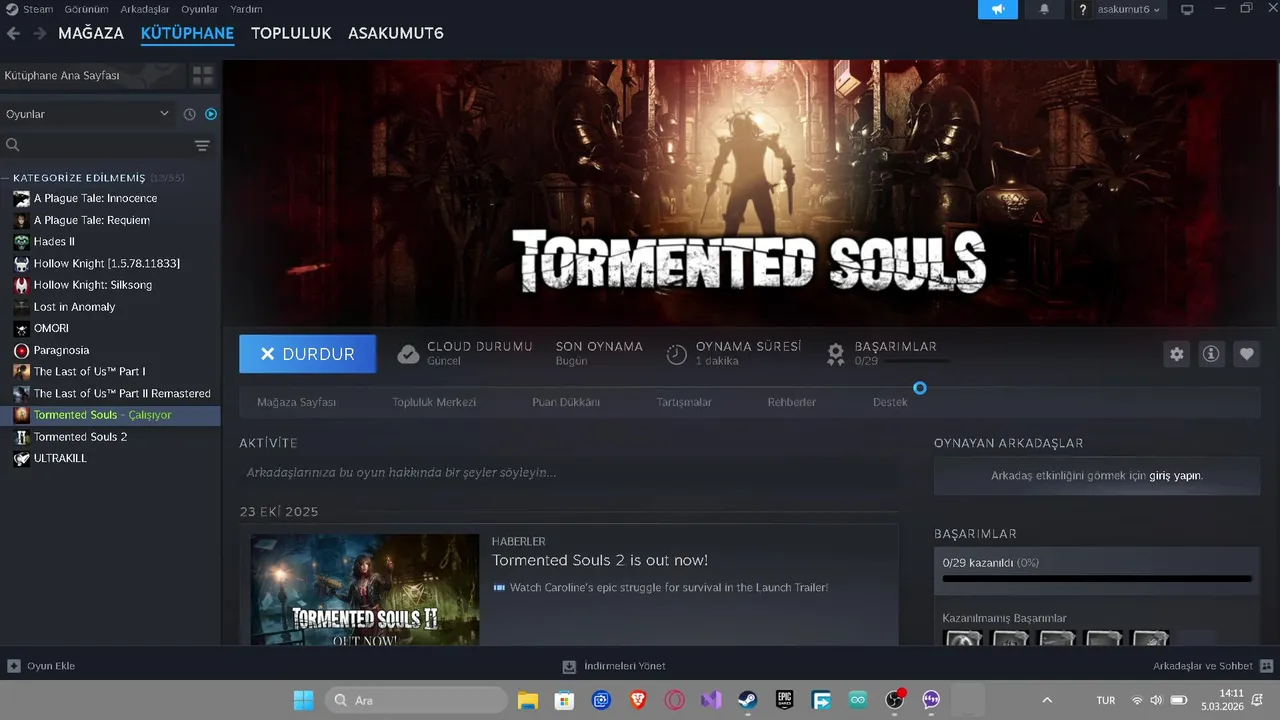Go to the MAĞAZA tab

pyautogui.click(x=91, y=33)
